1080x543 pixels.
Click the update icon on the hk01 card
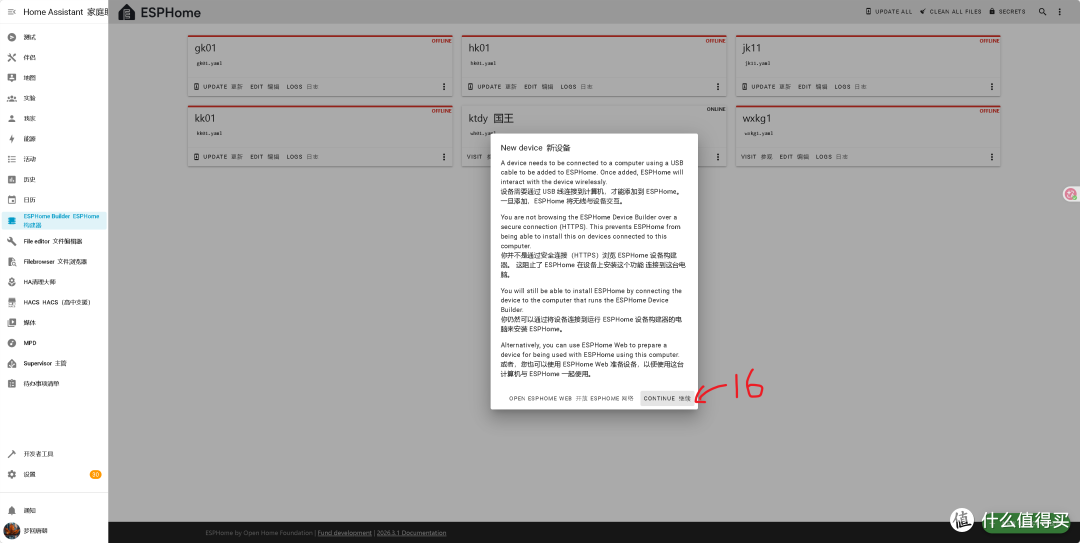(471, 87)
